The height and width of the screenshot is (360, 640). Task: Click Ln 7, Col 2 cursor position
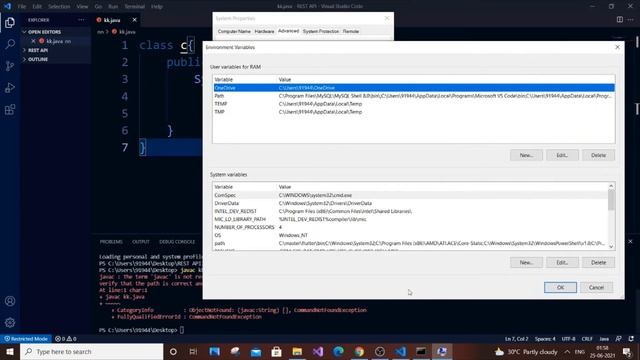516,339
